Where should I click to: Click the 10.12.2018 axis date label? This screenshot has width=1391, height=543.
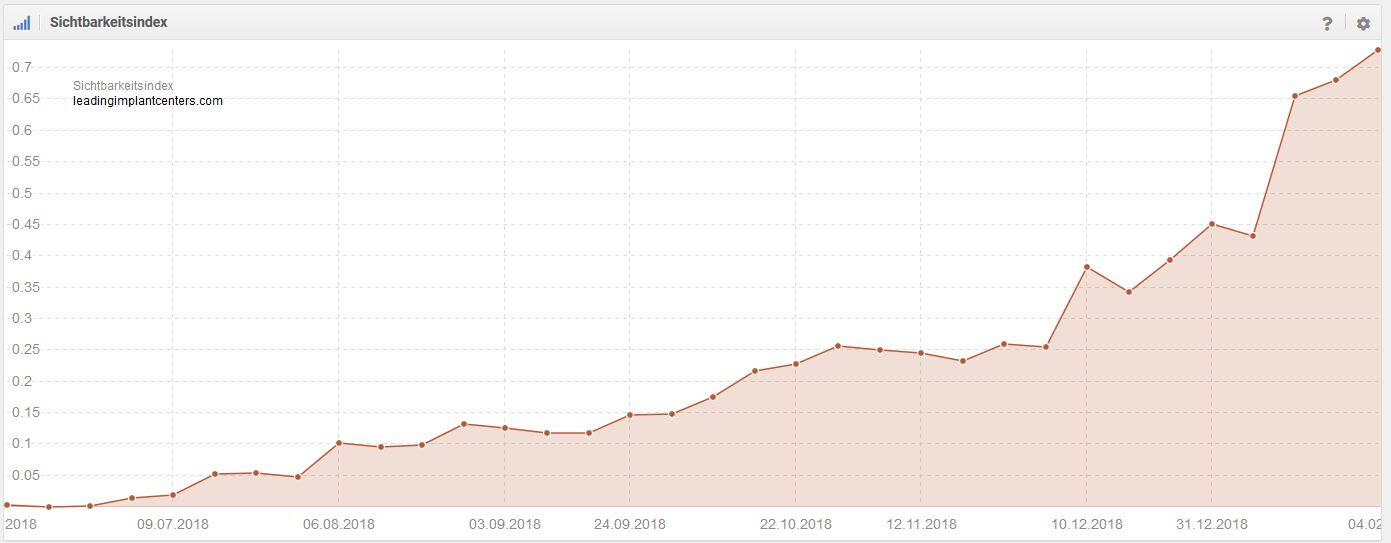click(x=1087, y=524)
